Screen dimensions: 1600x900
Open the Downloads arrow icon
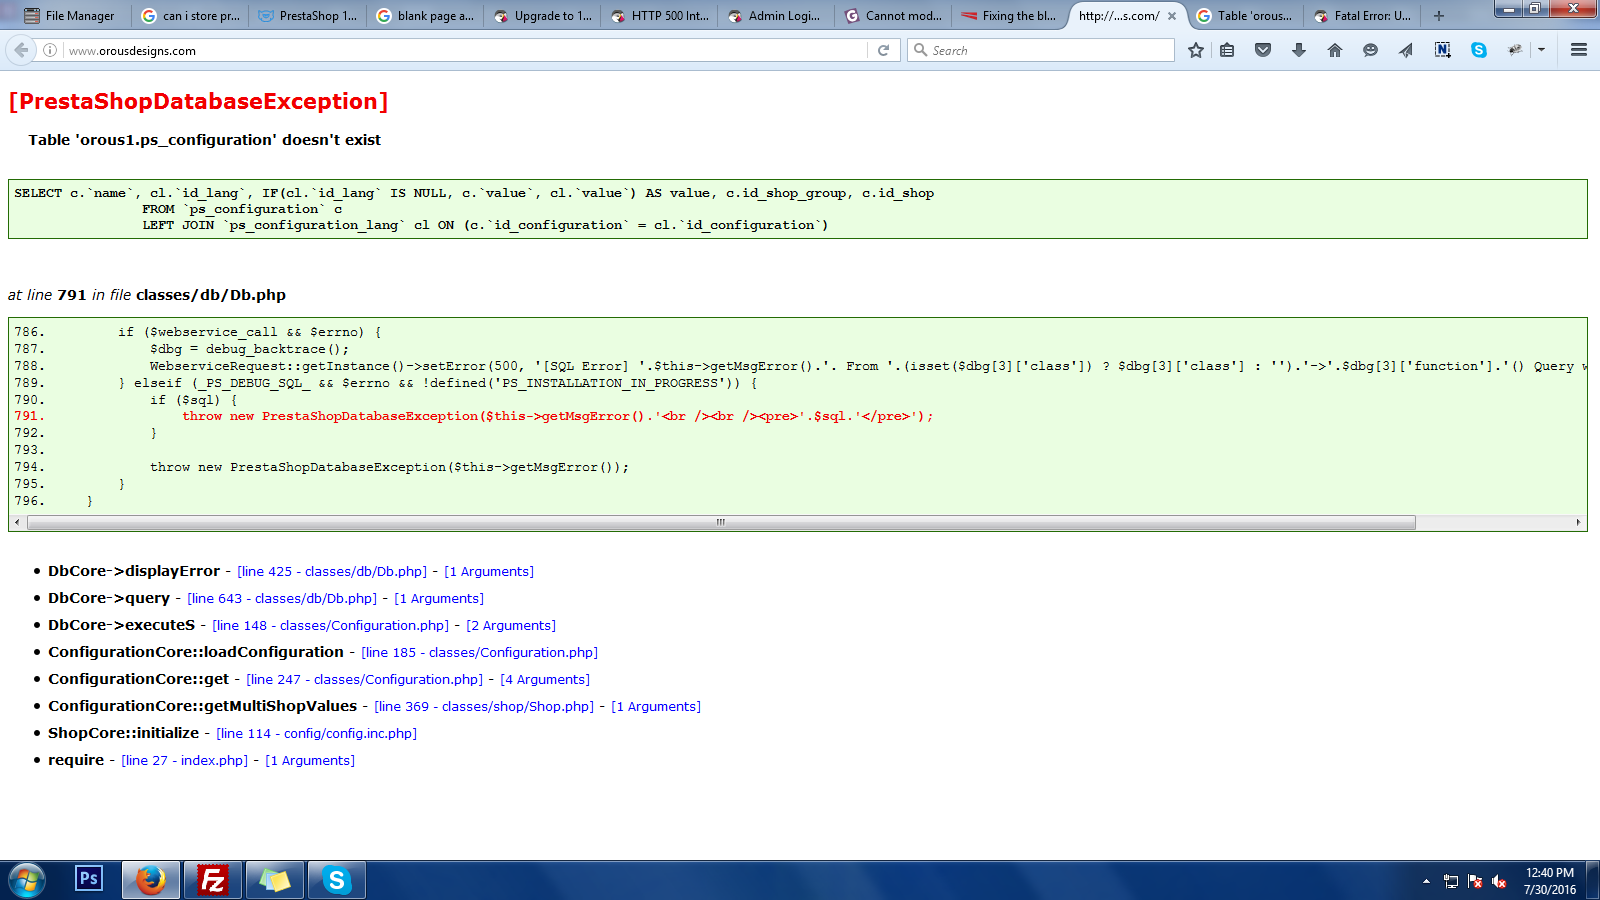(1299, 50)
